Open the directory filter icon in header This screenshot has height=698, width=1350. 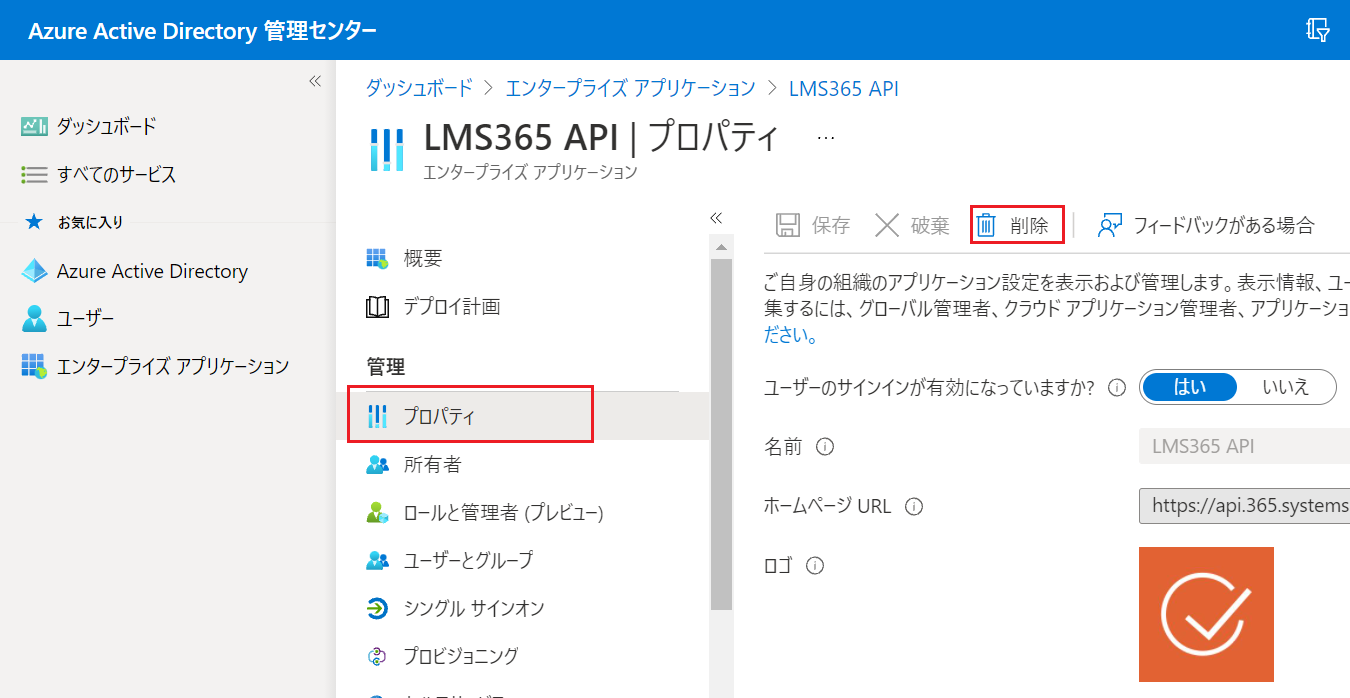(1317, 30)
